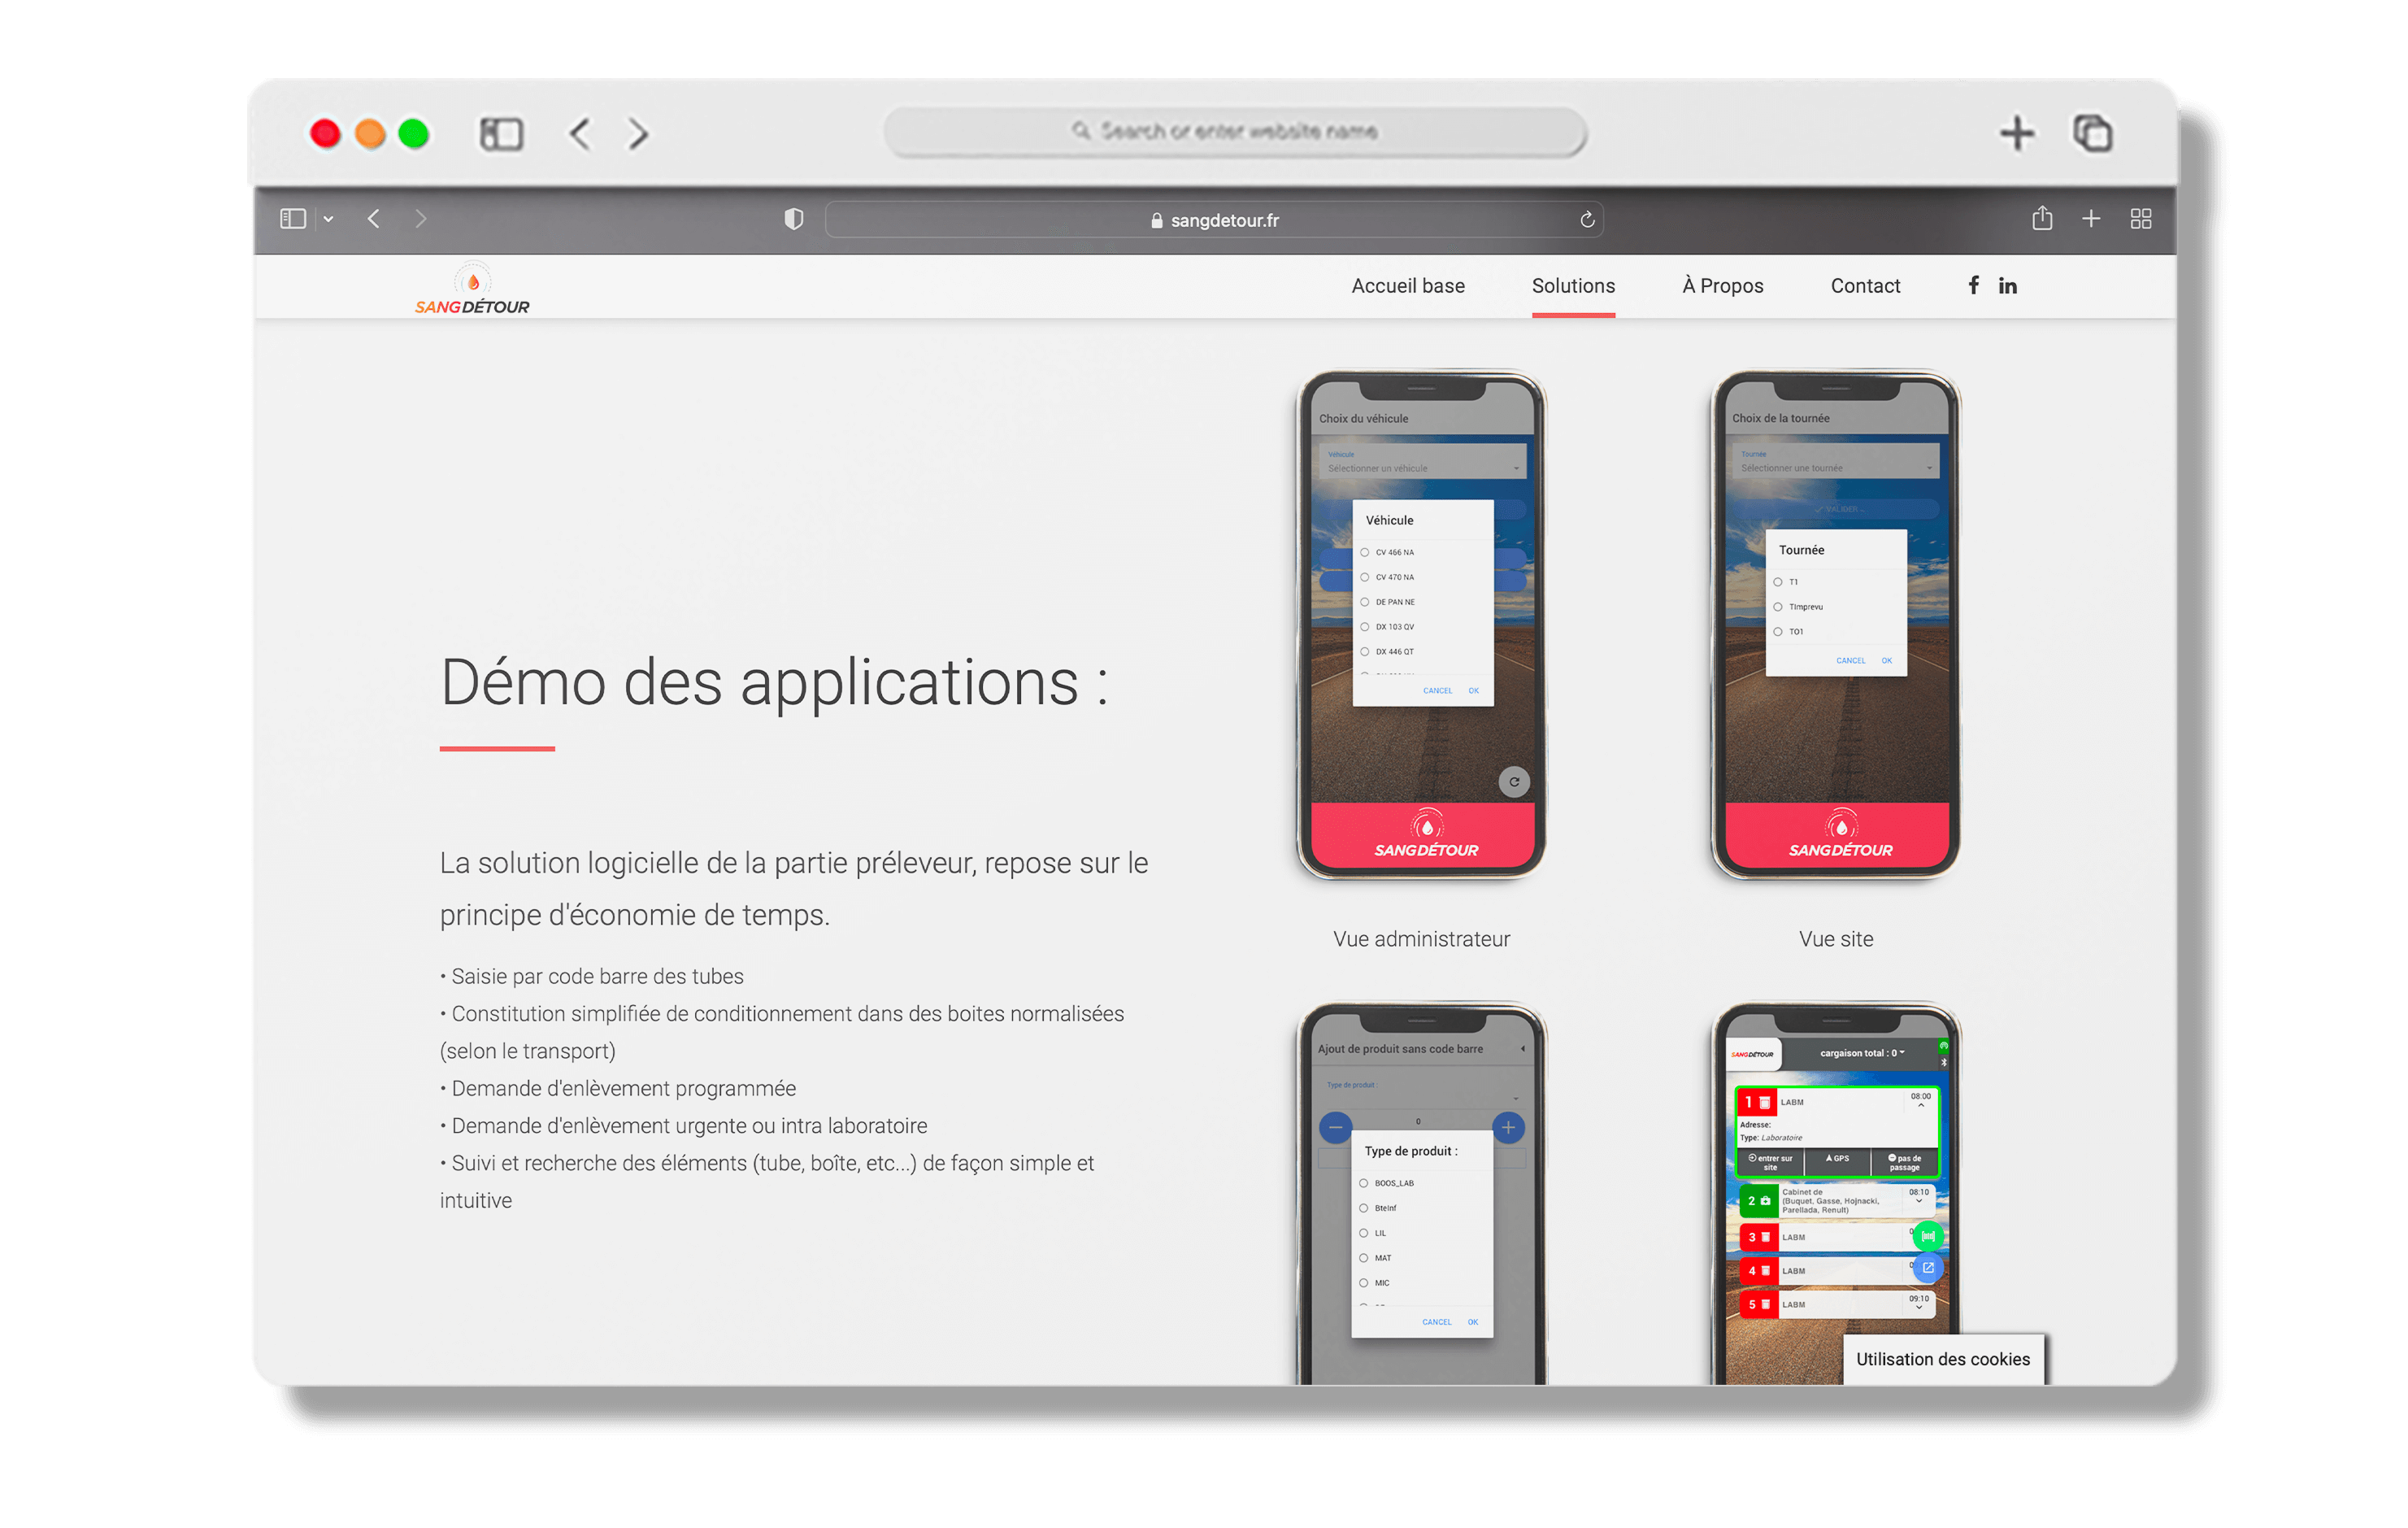
Task: Click the share icon in toolbar
Action: click(2042, 219)
